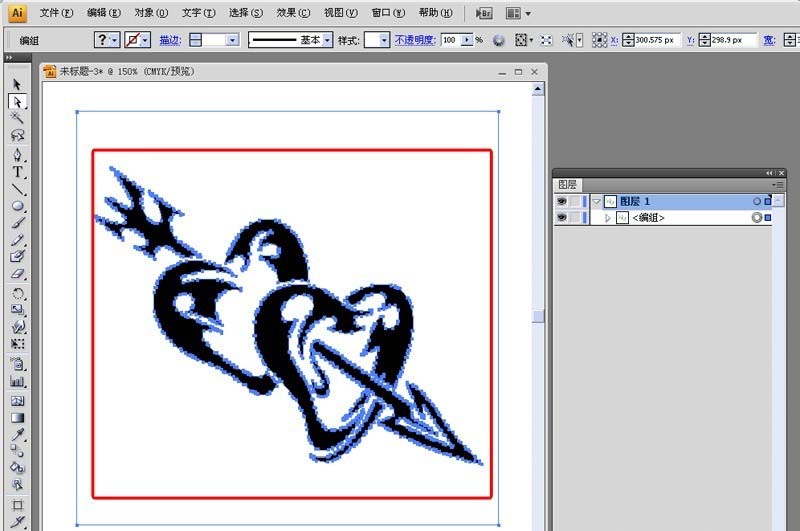Screen dimensions: 800x531
Task: Open the 对象(O) menu
Action: point(151,13)
